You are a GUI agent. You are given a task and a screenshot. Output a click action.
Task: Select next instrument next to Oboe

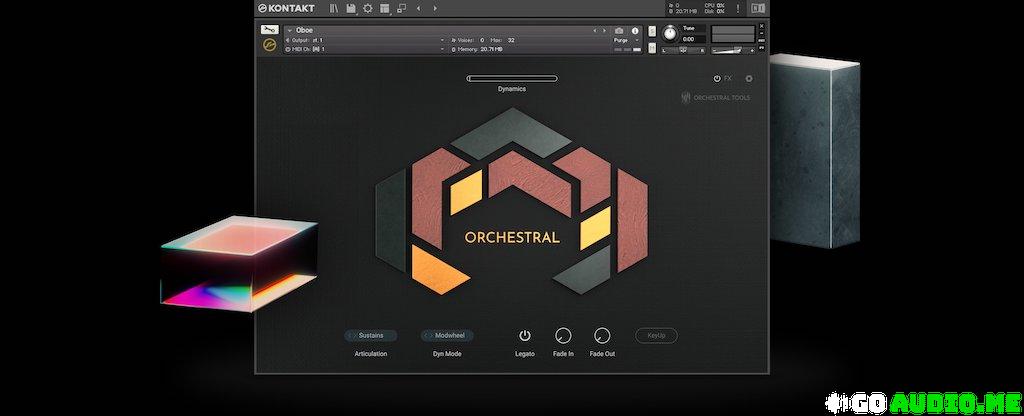pos(604,31)
